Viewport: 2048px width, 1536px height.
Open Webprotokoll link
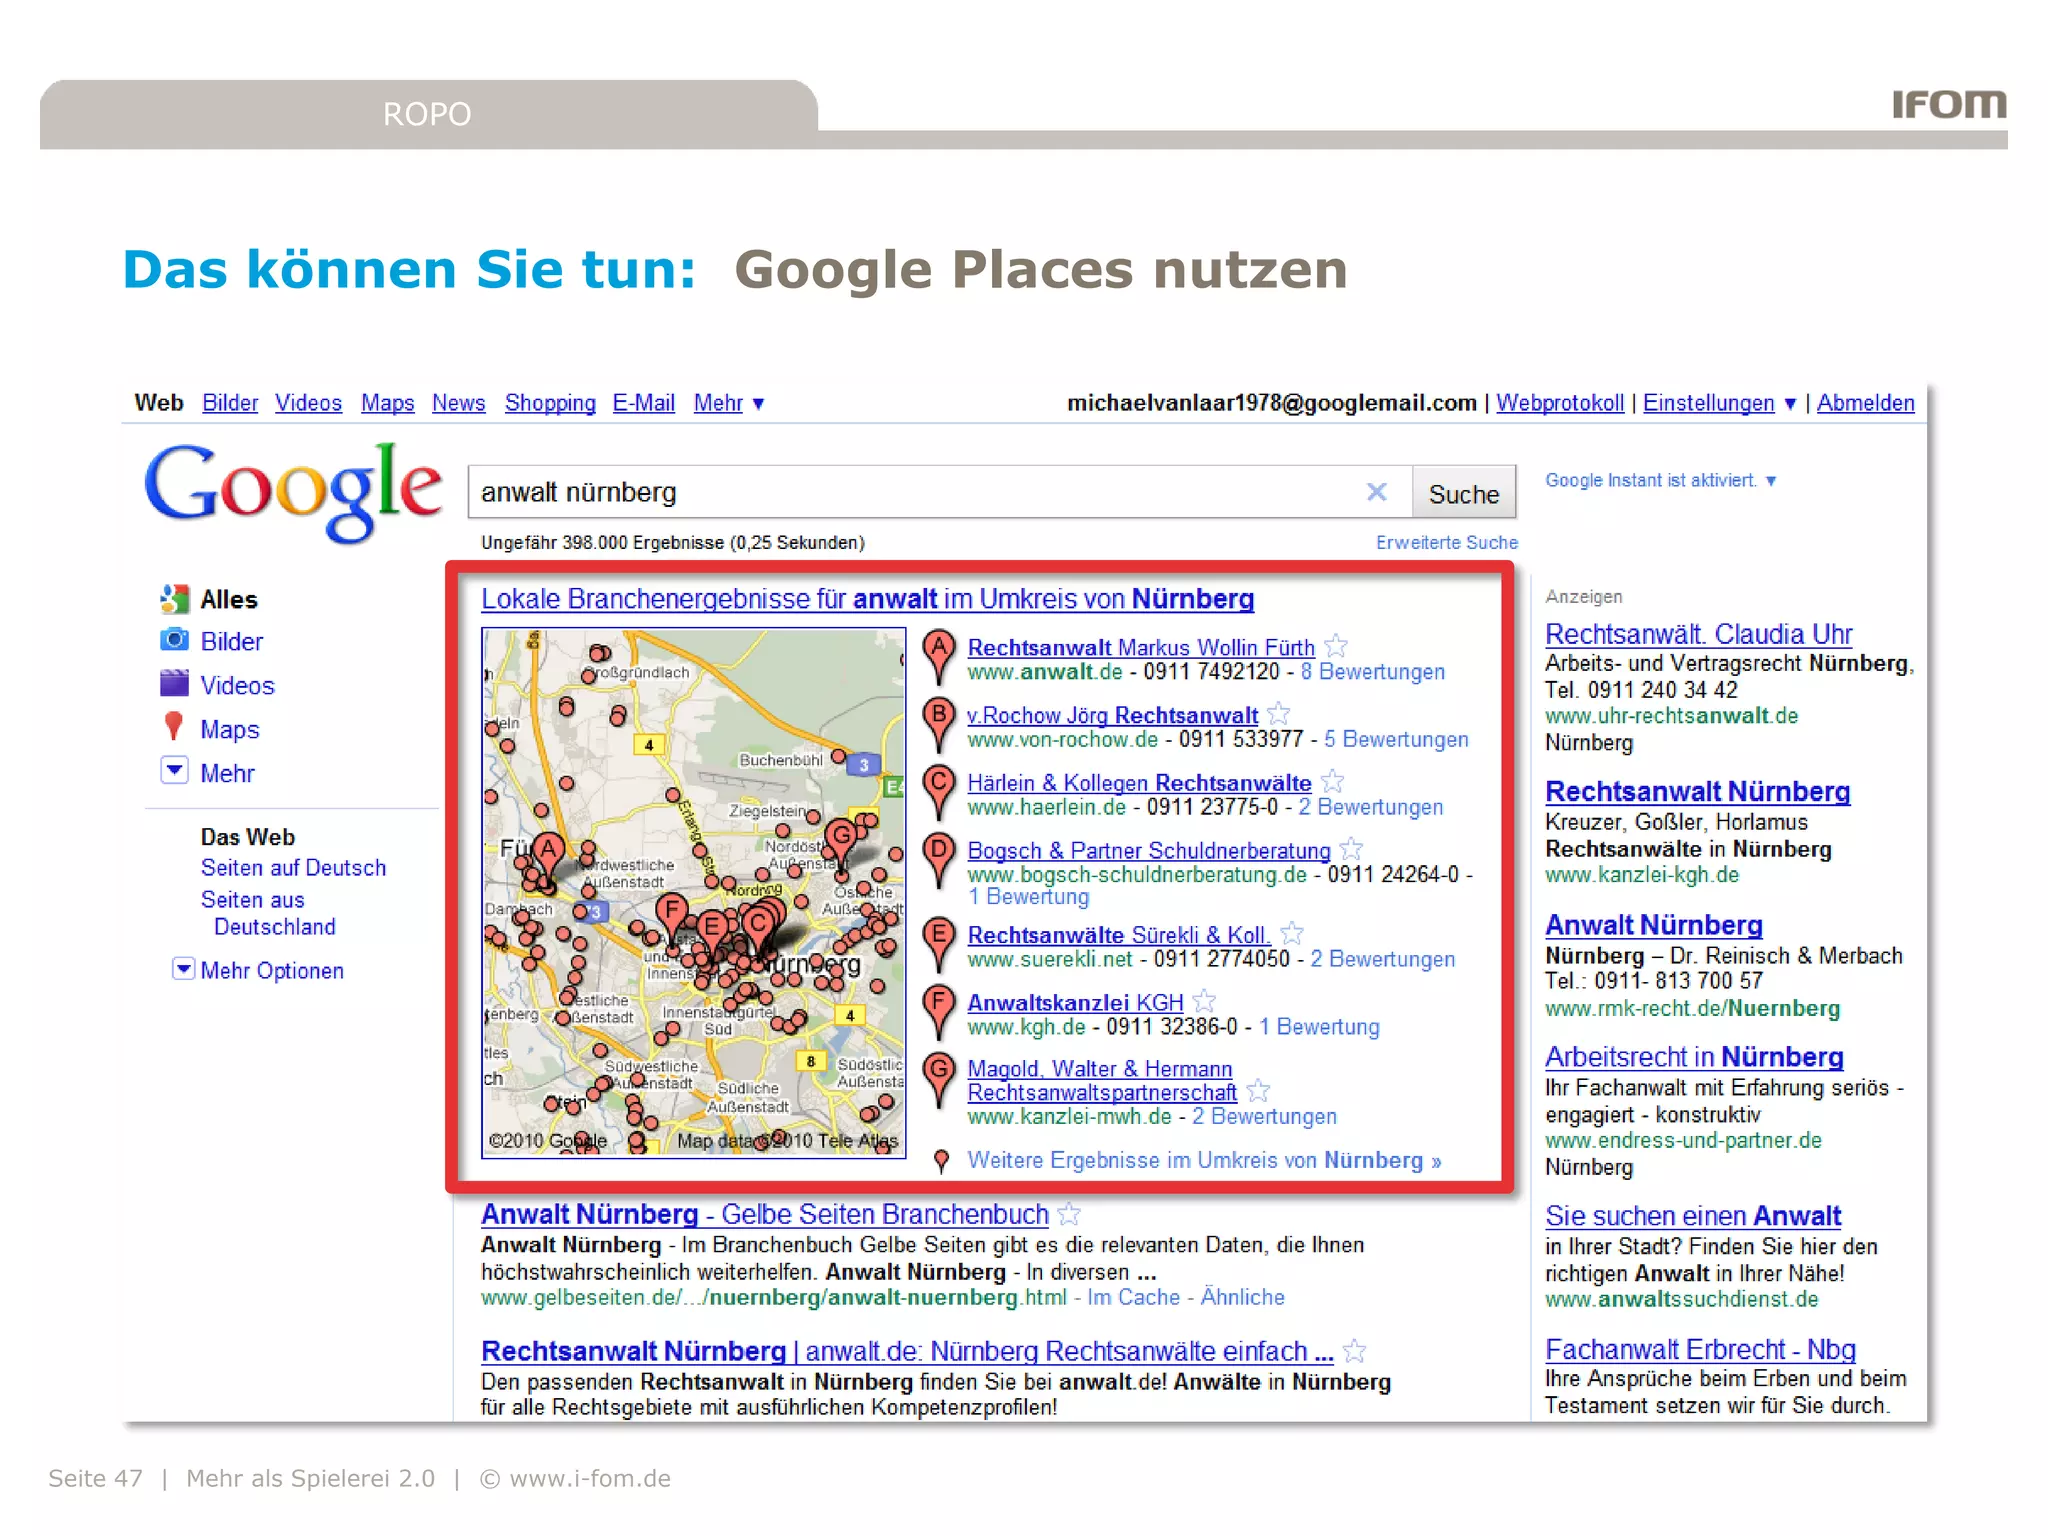[x=1560, y=403]
